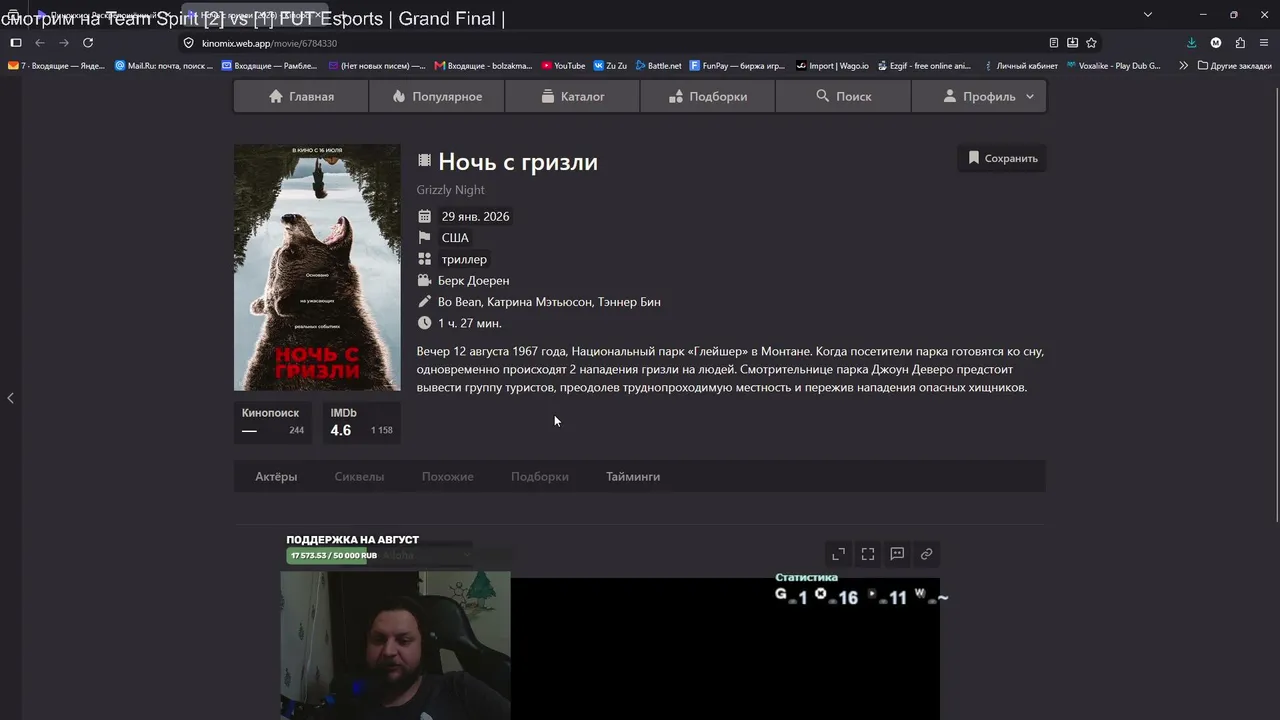Open the Battle.net bookmark
The width and height of the screenshot is (1280, 720).
(658, 66)
